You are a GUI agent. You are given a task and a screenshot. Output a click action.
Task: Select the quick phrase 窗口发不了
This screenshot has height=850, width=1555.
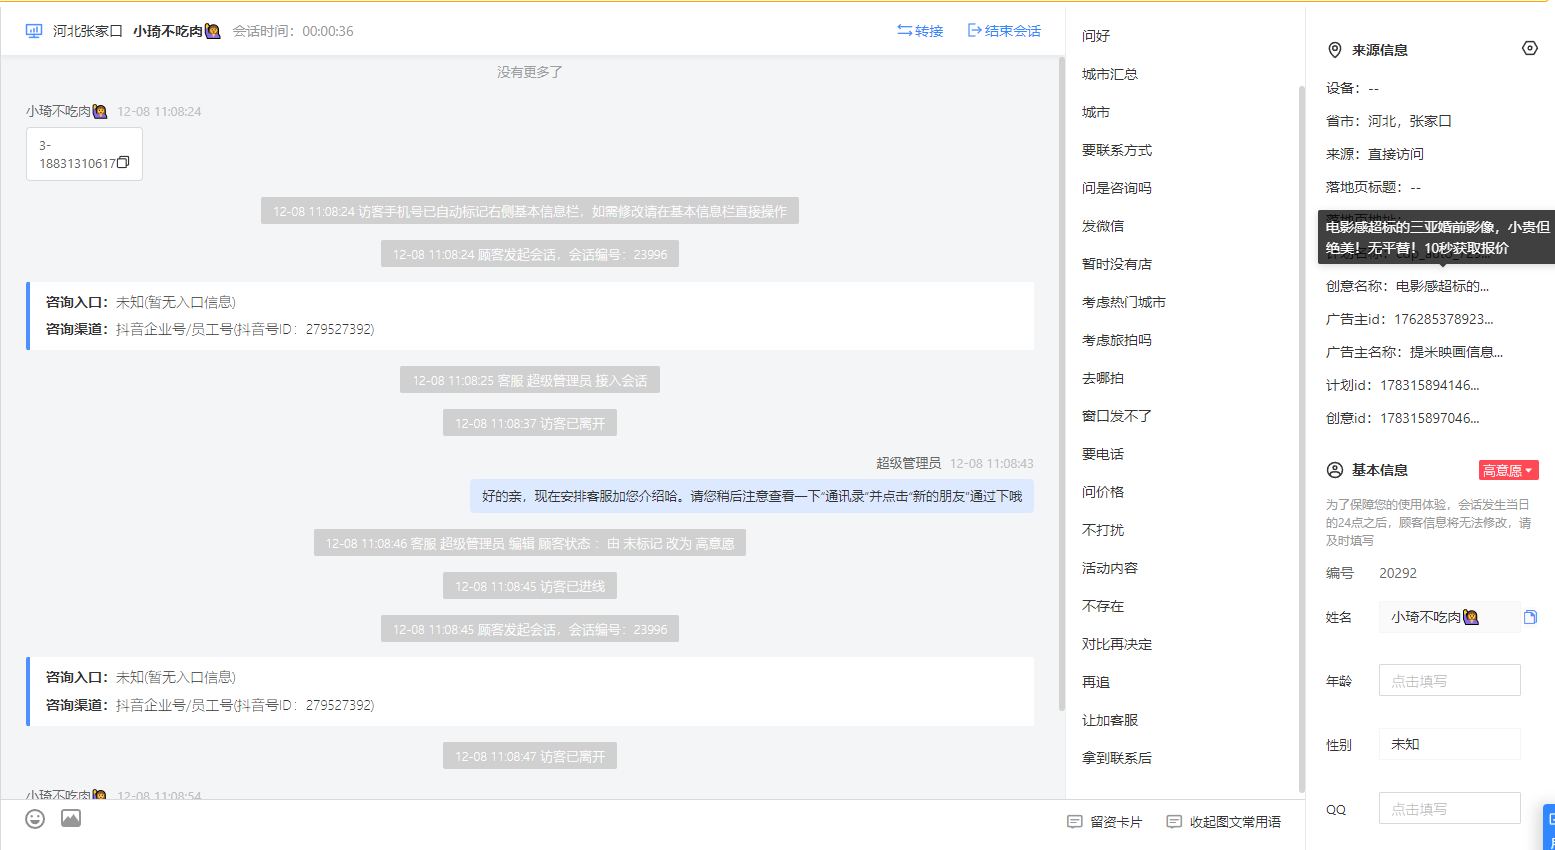(x=1117, y=416)
